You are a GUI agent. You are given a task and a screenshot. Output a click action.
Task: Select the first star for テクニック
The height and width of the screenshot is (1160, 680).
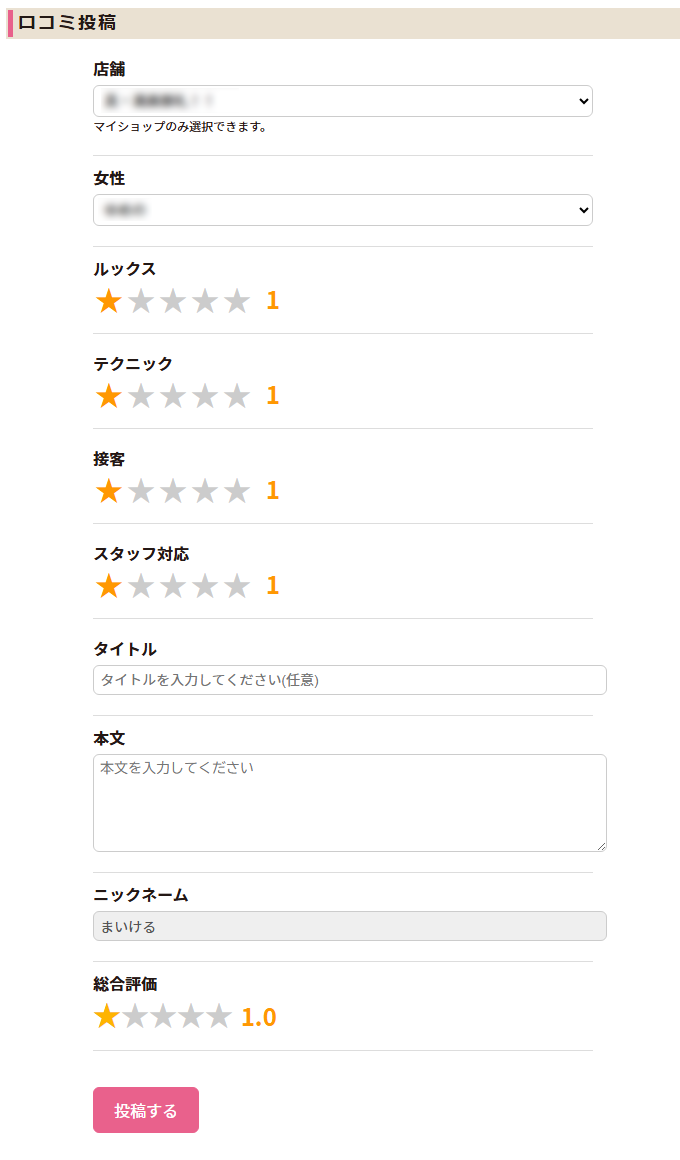(109, 396)
